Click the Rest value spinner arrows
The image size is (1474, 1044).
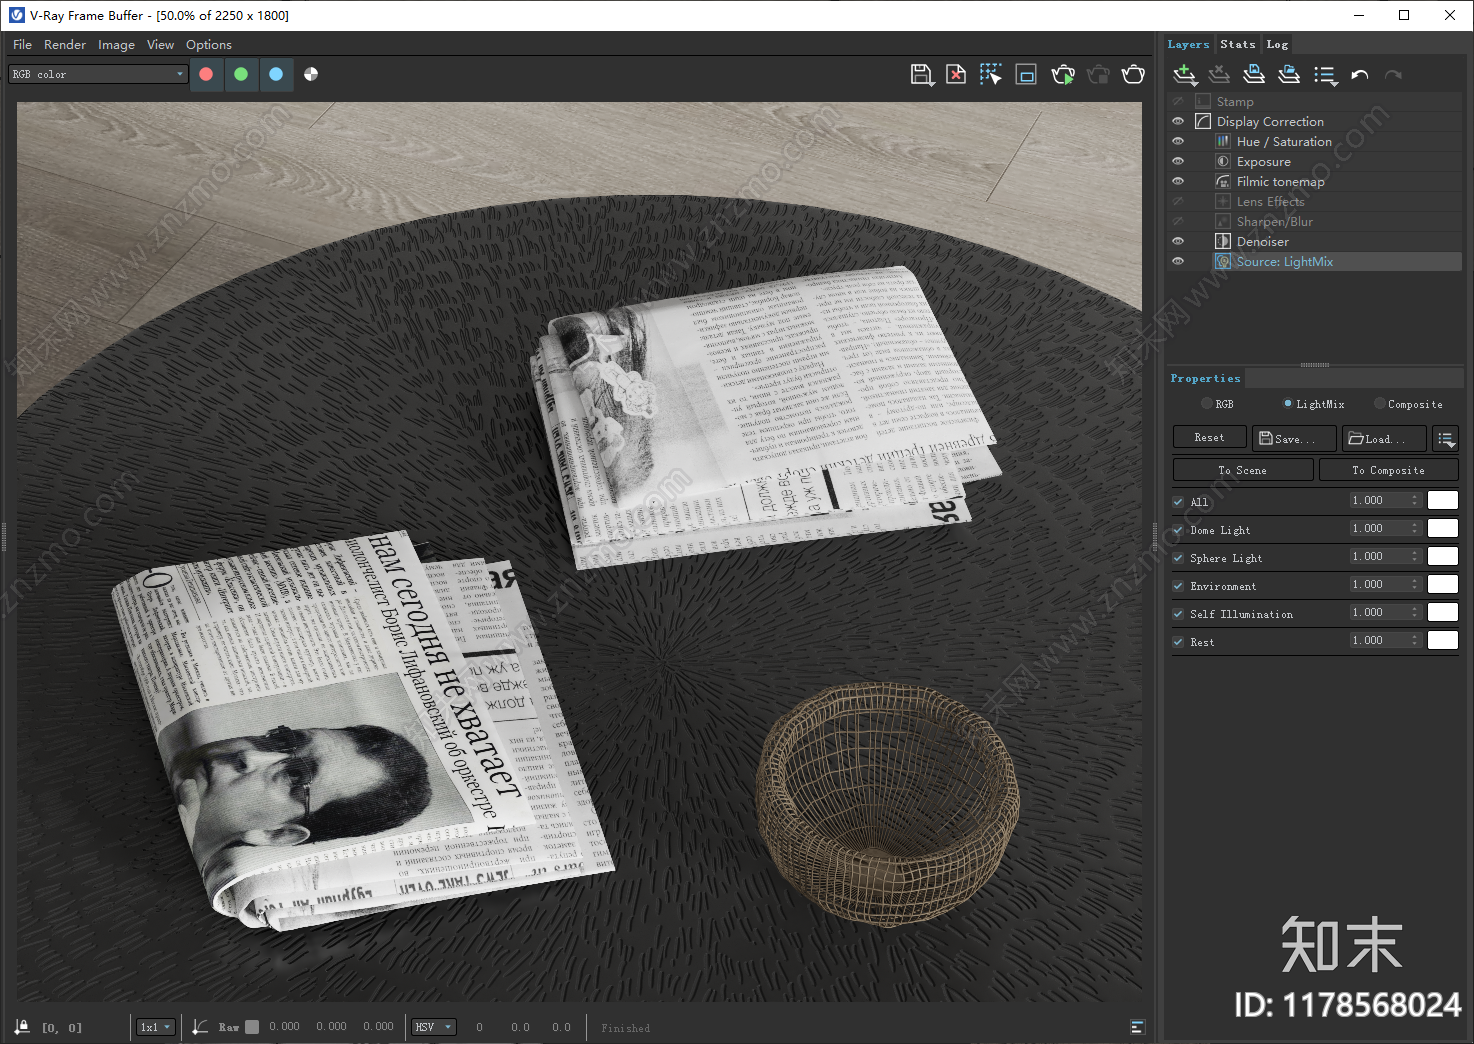click(x=1414, y=640)
